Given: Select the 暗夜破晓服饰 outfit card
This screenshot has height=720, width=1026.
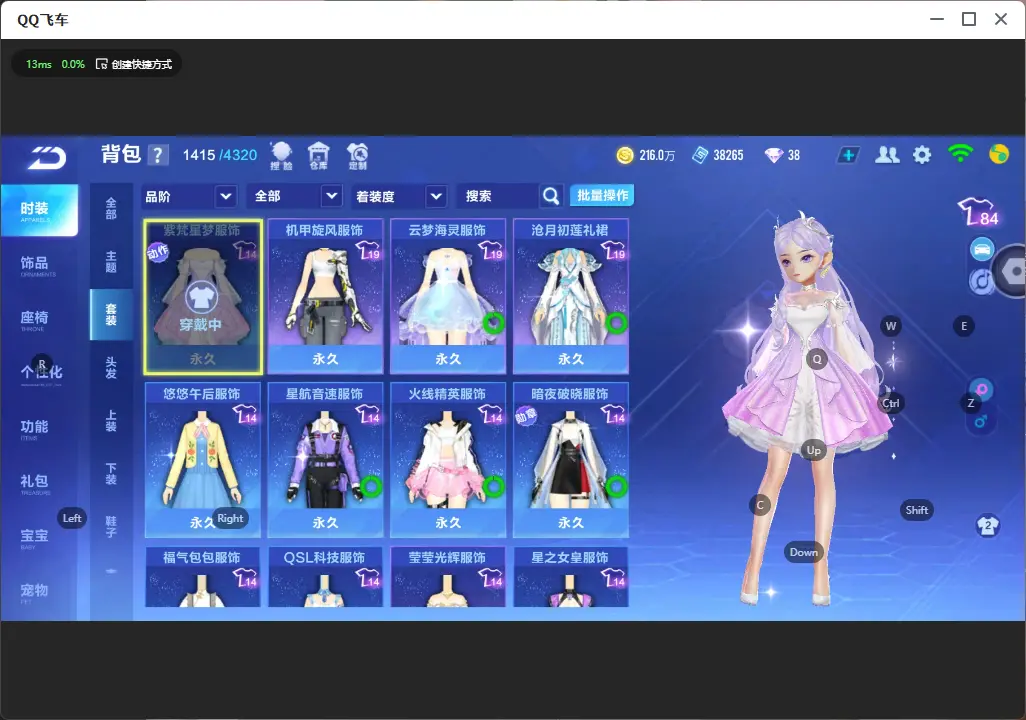Looking at the screenshot, I should tap(571, 460).
